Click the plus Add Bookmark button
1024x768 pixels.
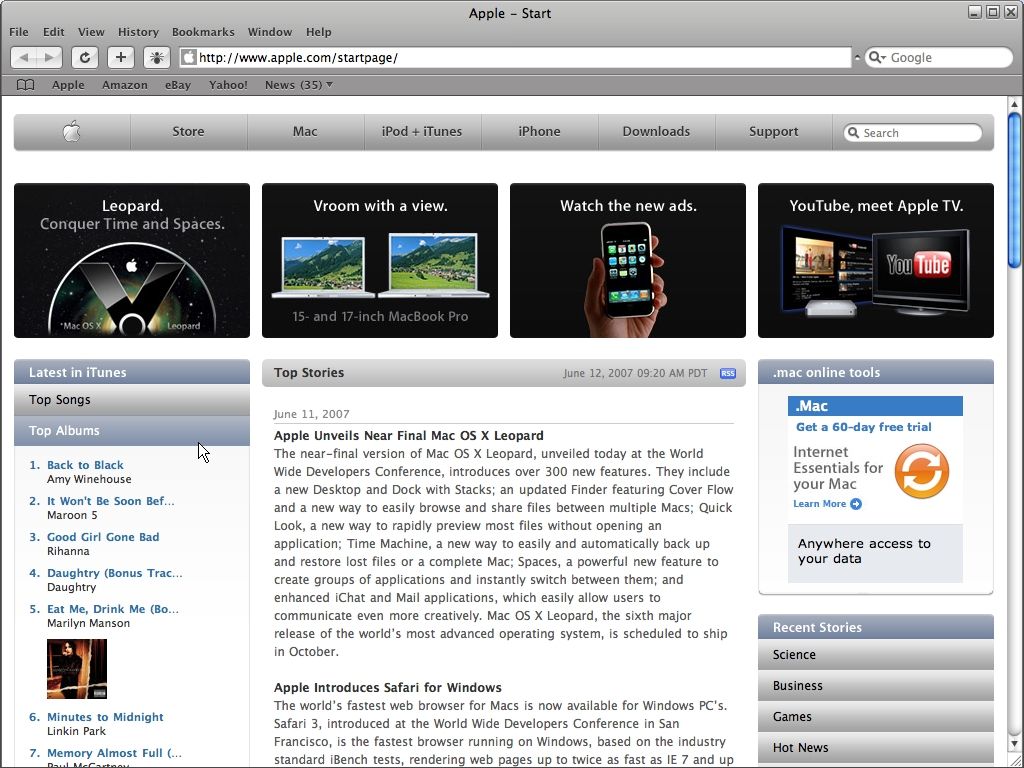point(121,58)
